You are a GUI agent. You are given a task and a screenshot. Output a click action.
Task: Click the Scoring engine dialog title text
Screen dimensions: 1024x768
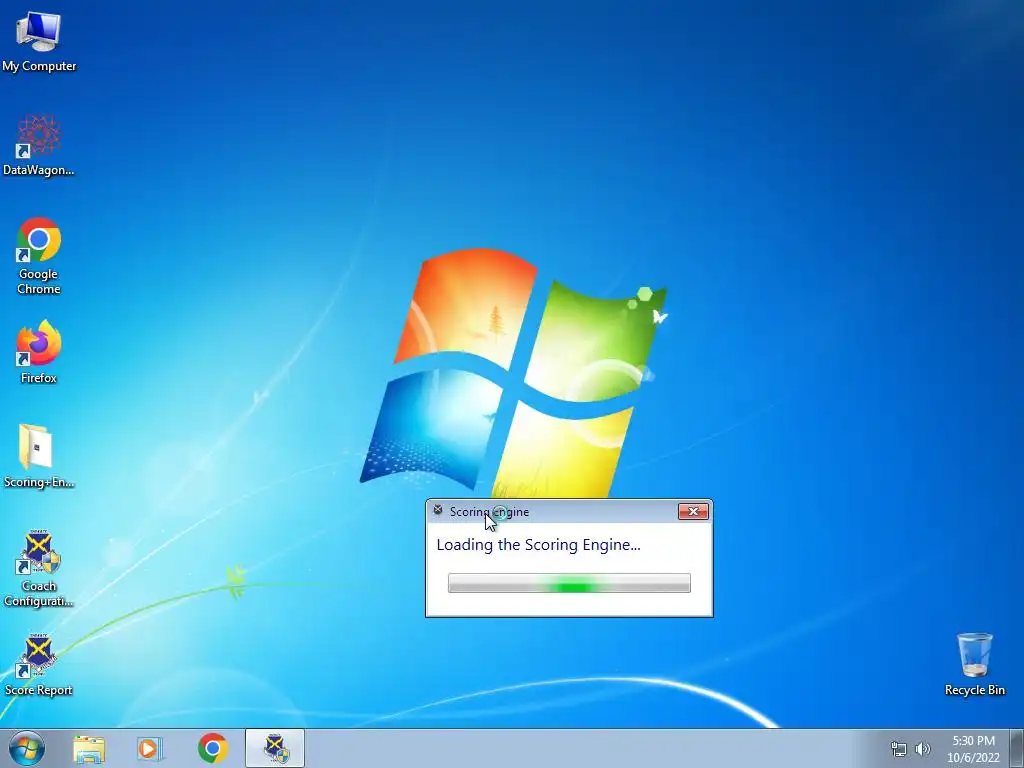489,512
